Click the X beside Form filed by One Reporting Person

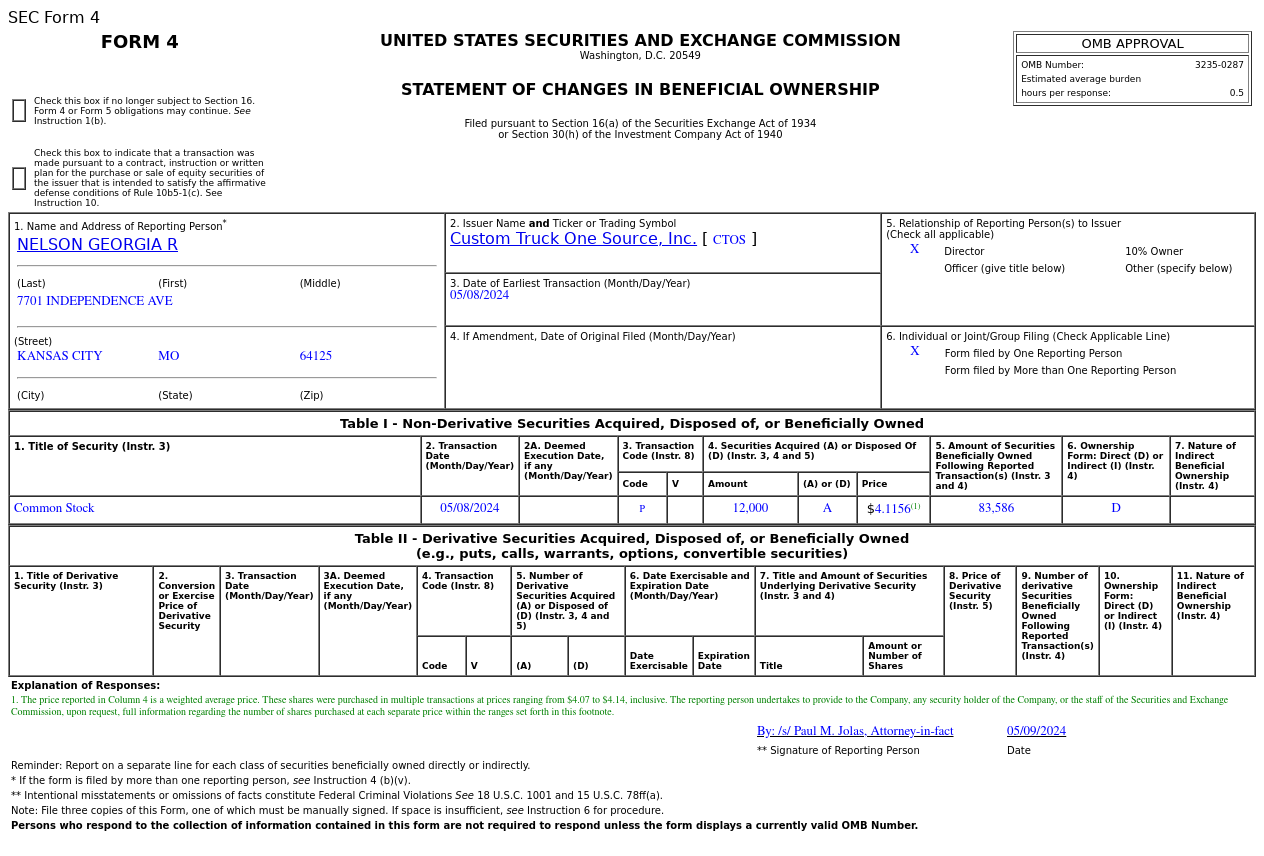[914, 352]
